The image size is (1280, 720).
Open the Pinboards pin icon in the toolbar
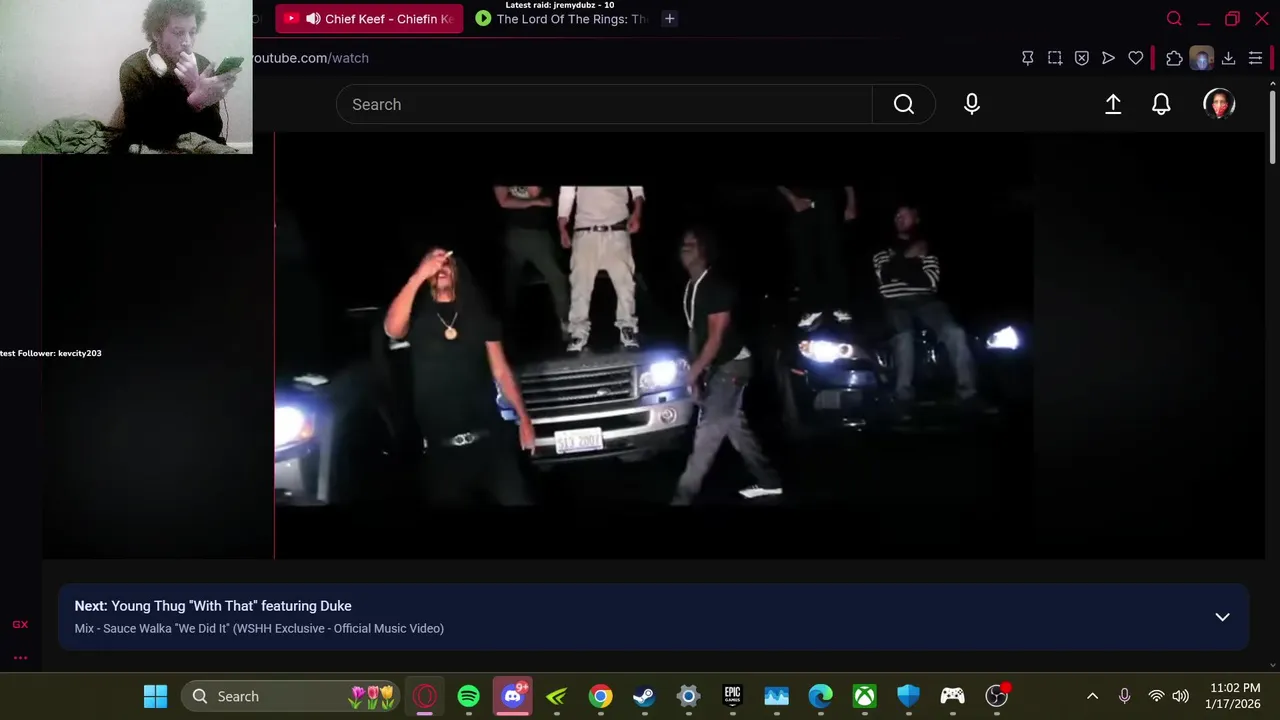point(1027,58)
